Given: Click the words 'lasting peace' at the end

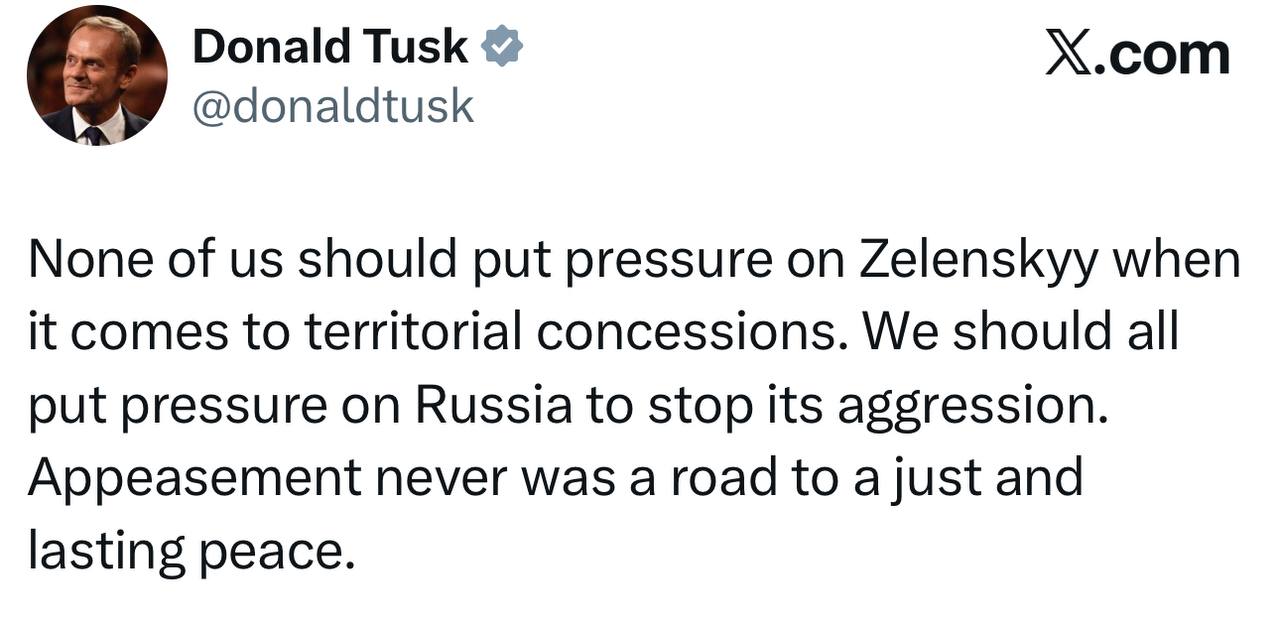Looking at the screenshot, I should (x=191, y=551).
